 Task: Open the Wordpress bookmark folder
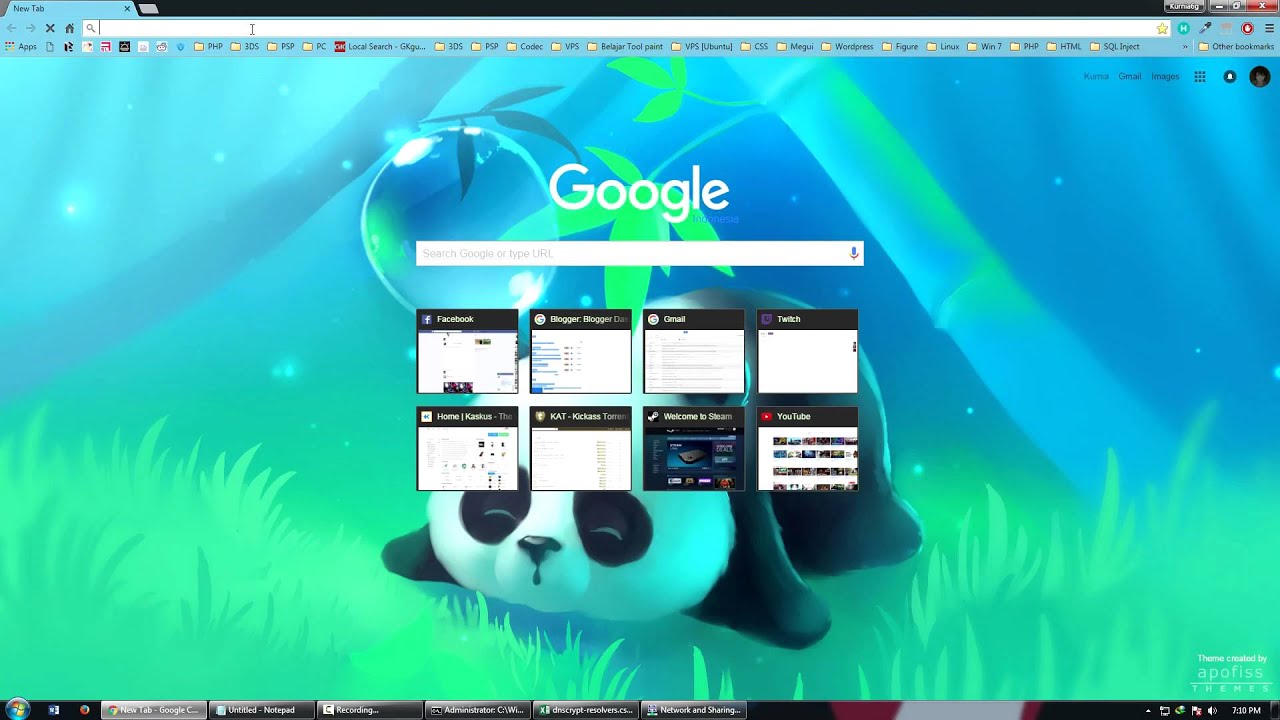847,47
